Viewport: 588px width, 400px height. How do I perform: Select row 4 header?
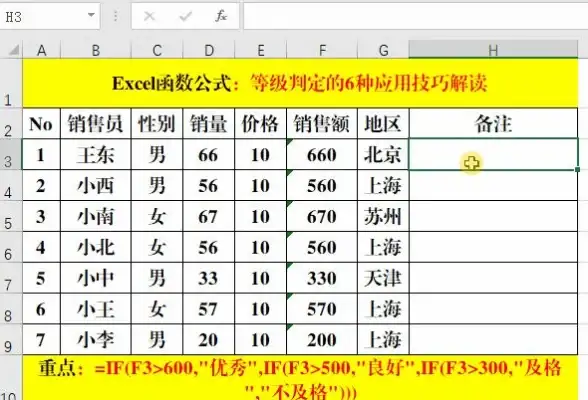tap(11, 185)
